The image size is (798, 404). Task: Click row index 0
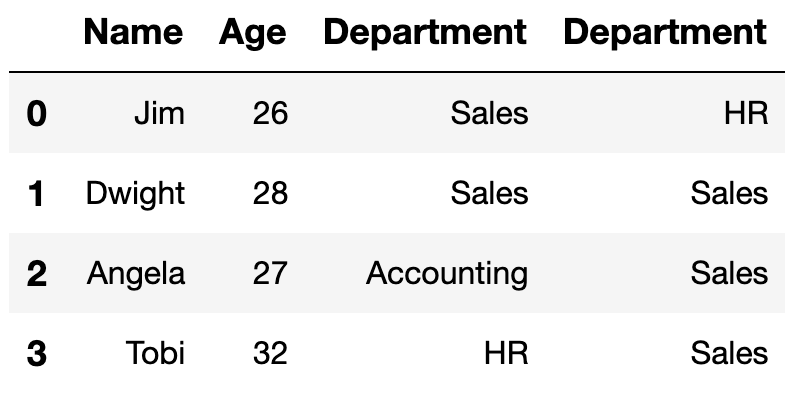click(37, 113)
